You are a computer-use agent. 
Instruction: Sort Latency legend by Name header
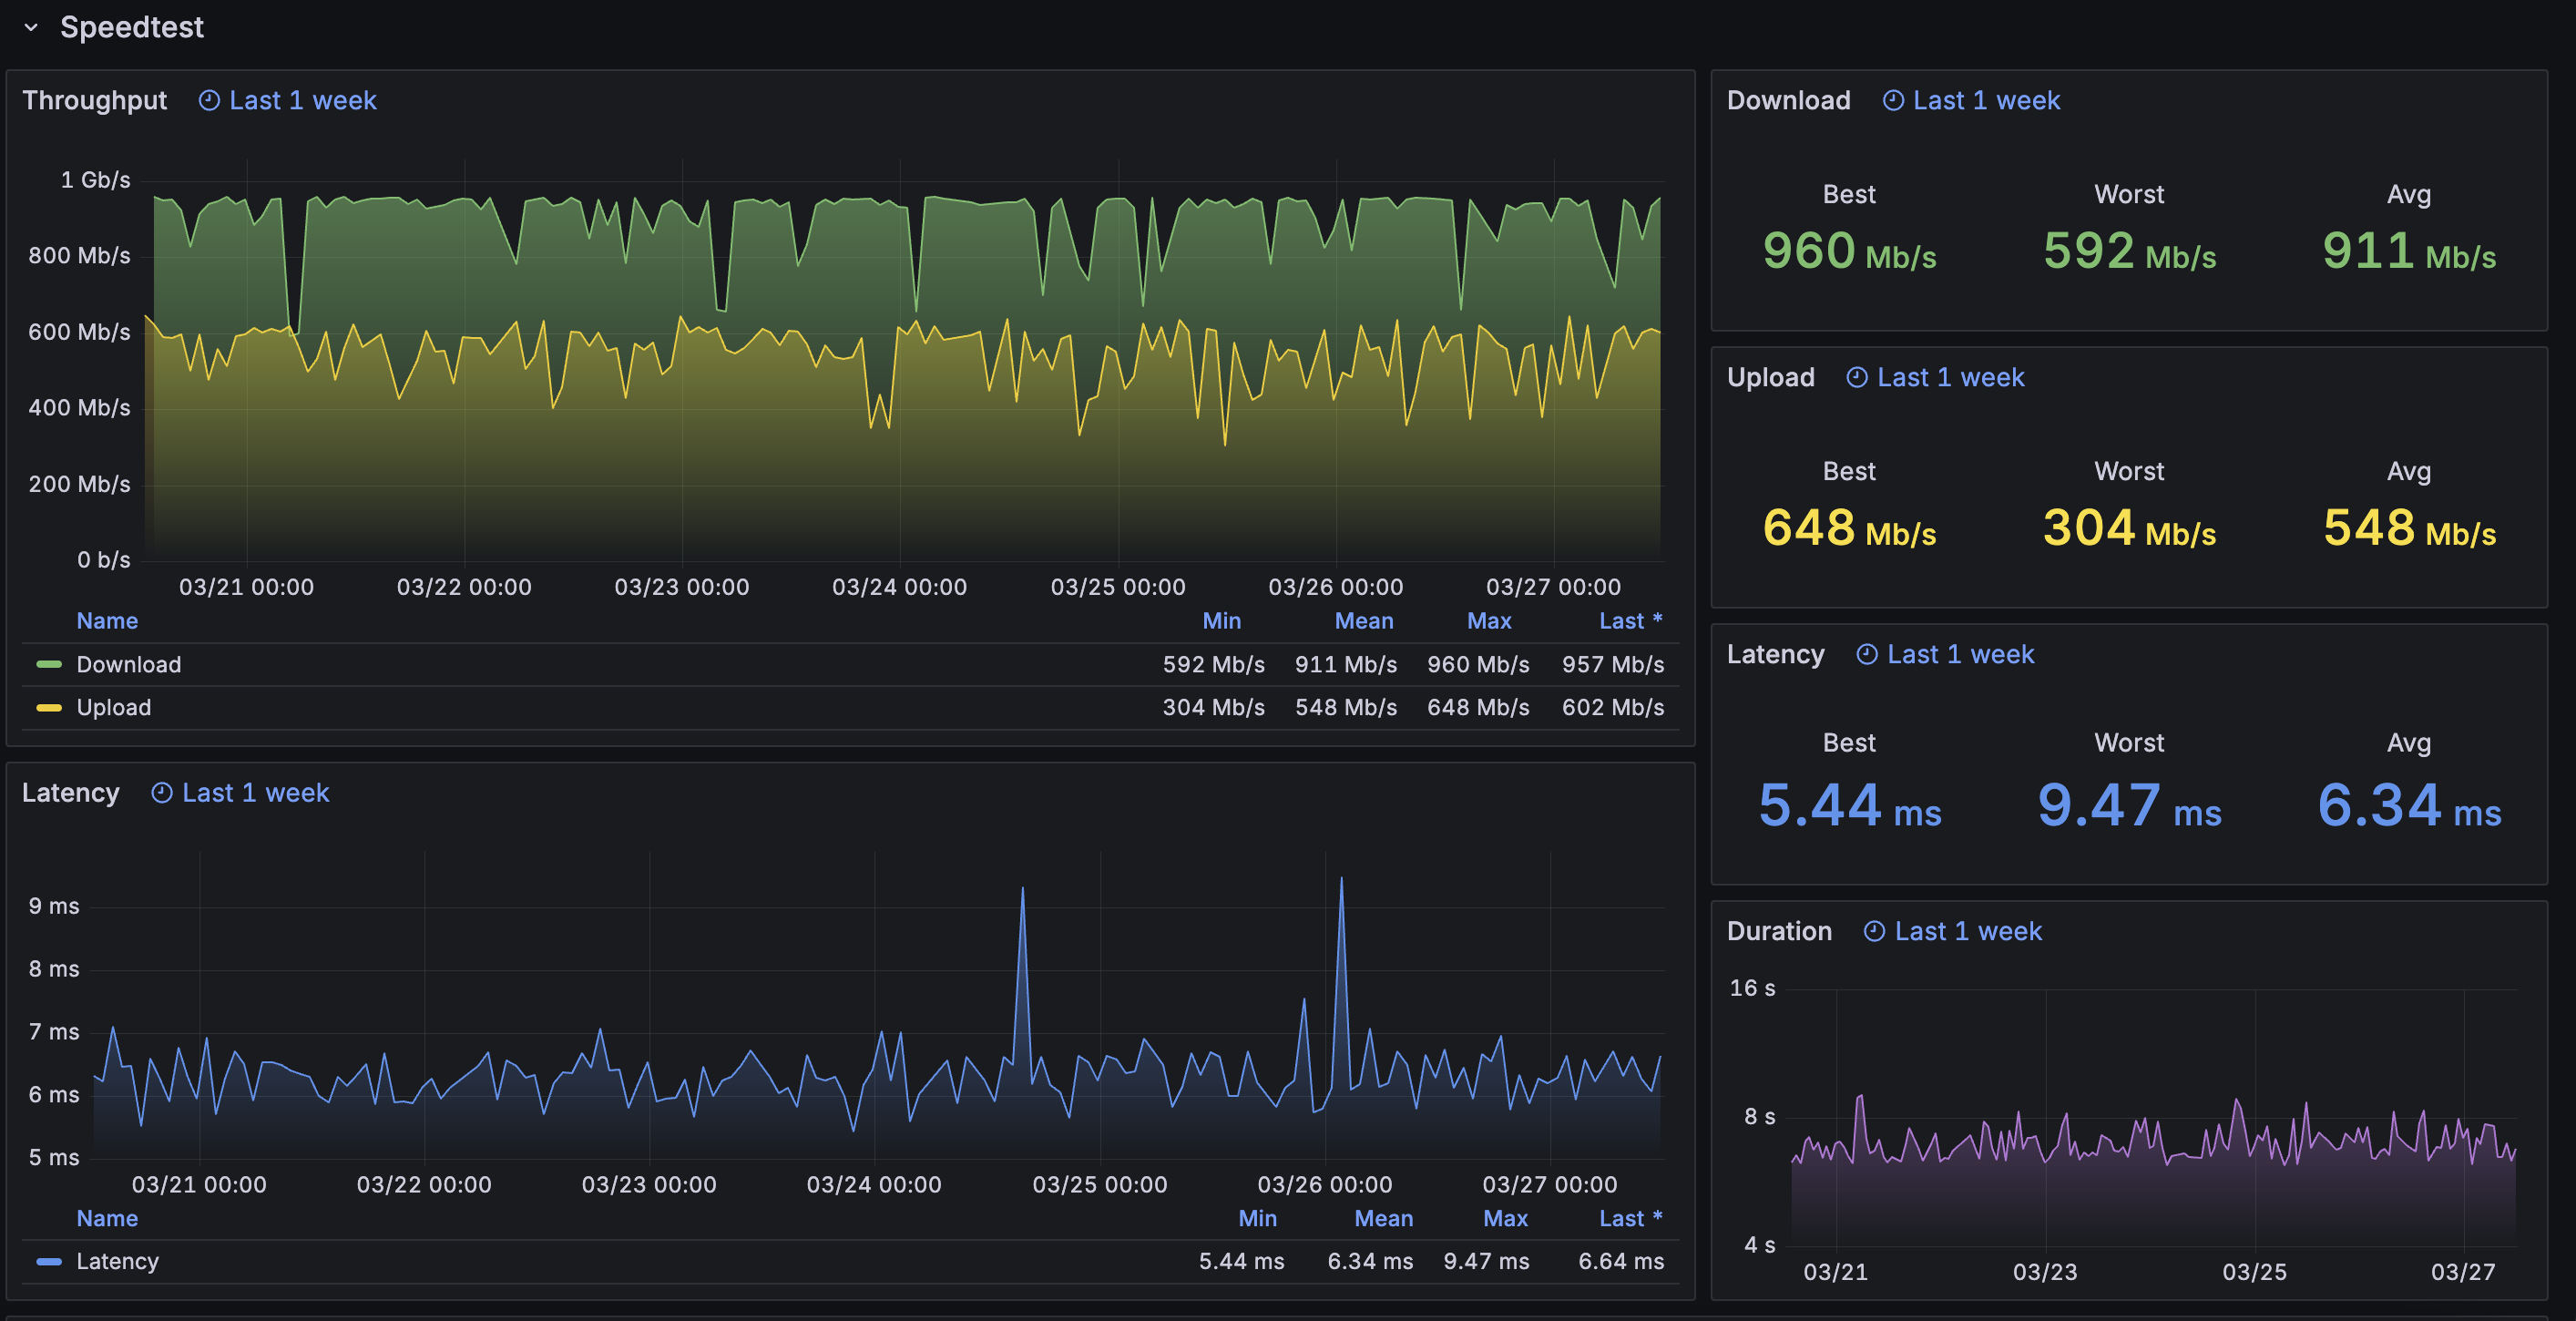[107, 1219]
